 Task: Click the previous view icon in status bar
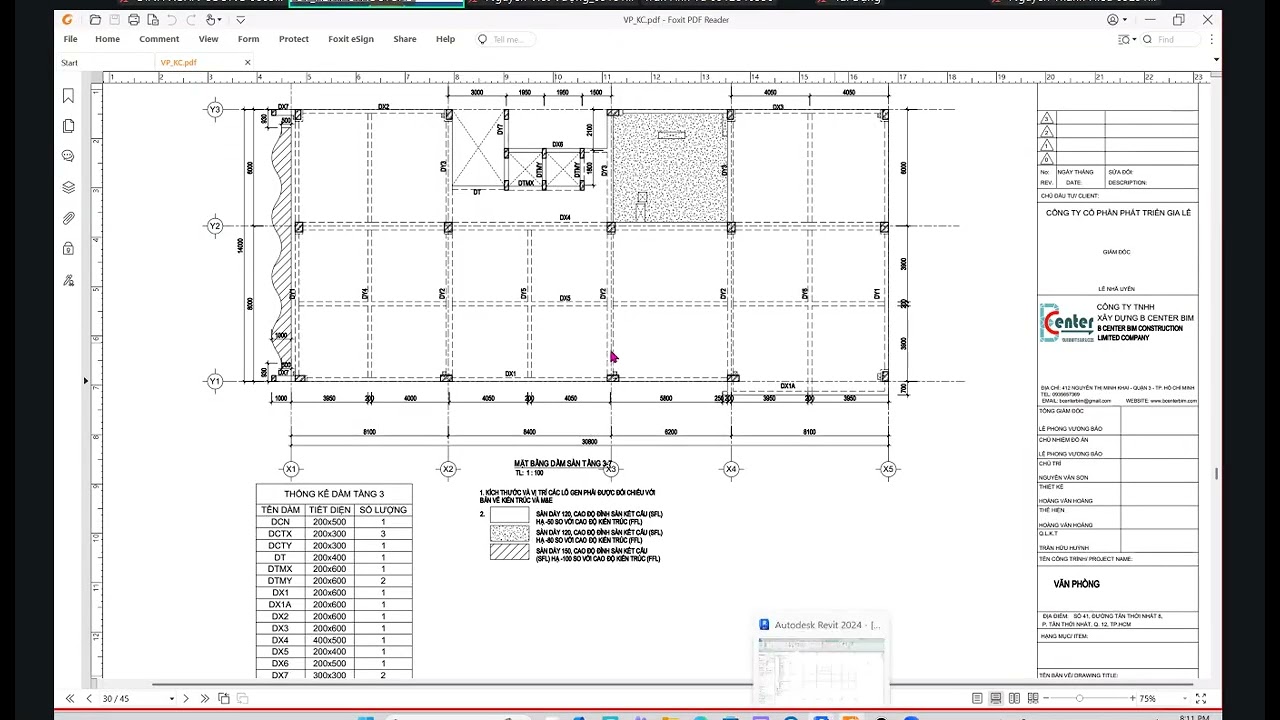pyautogui.click(x=224, y=698)
